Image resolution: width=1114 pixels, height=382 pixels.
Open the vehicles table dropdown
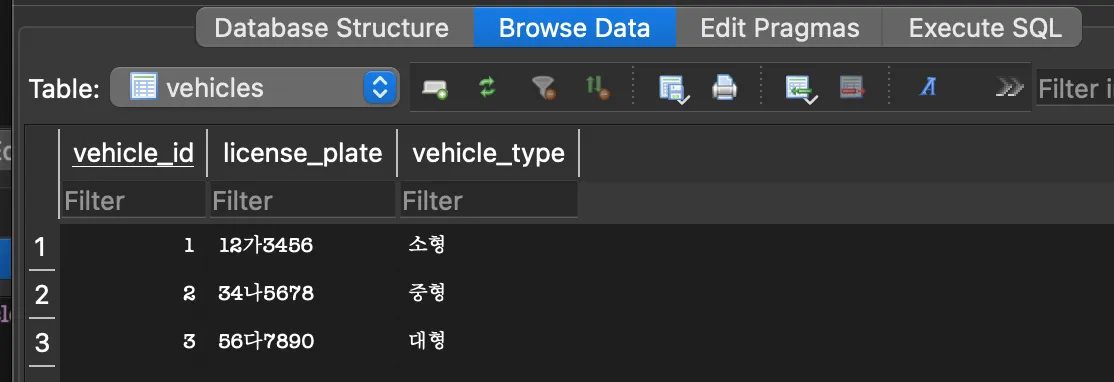[255, 87]
